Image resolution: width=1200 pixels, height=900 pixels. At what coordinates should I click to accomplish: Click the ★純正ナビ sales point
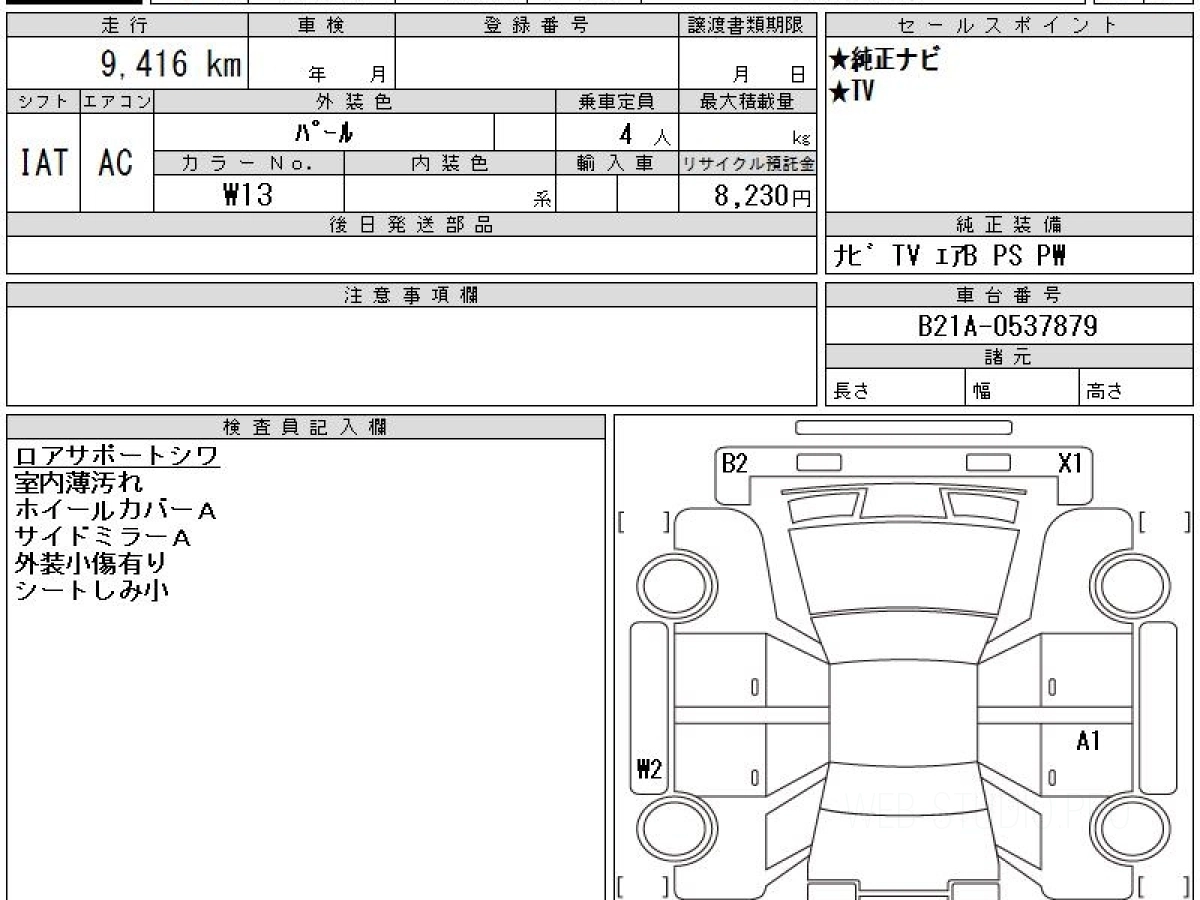point(885,60)
